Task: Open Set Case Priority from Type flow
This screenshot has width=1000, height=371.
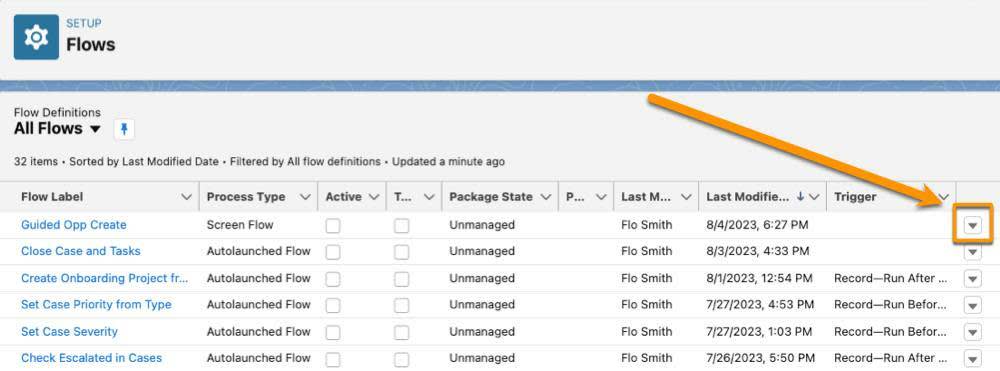Action: click(96, 305)
